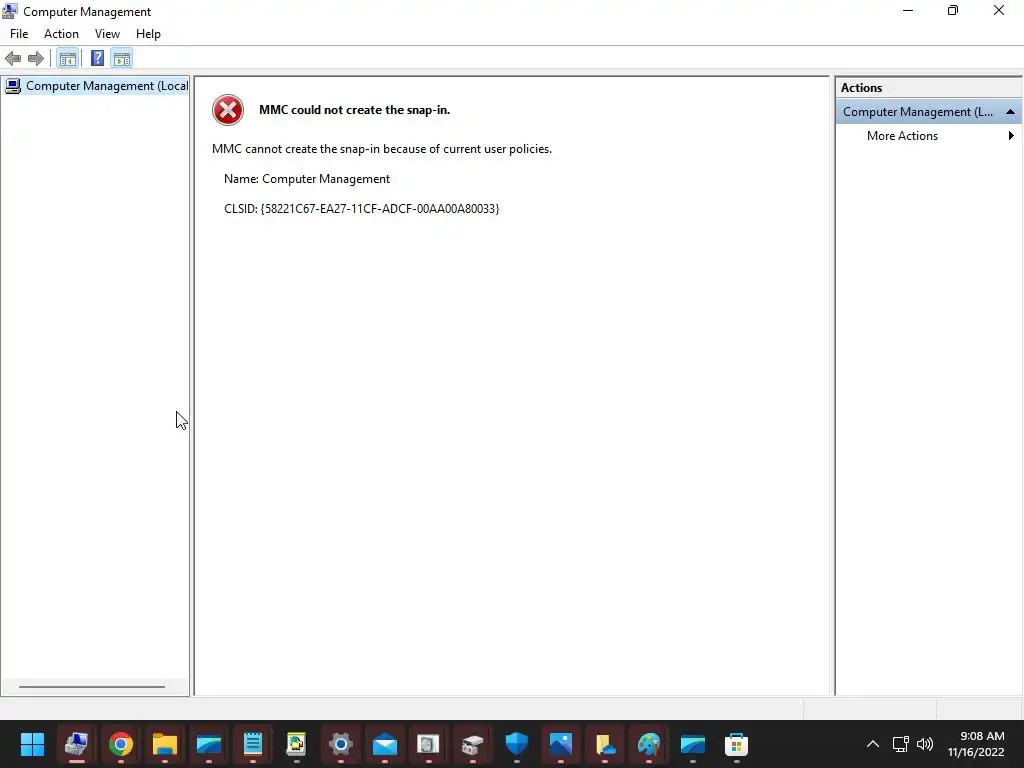Restore down the Computer Management window
Screen dimensions: 1024x768
pos(953,10)
